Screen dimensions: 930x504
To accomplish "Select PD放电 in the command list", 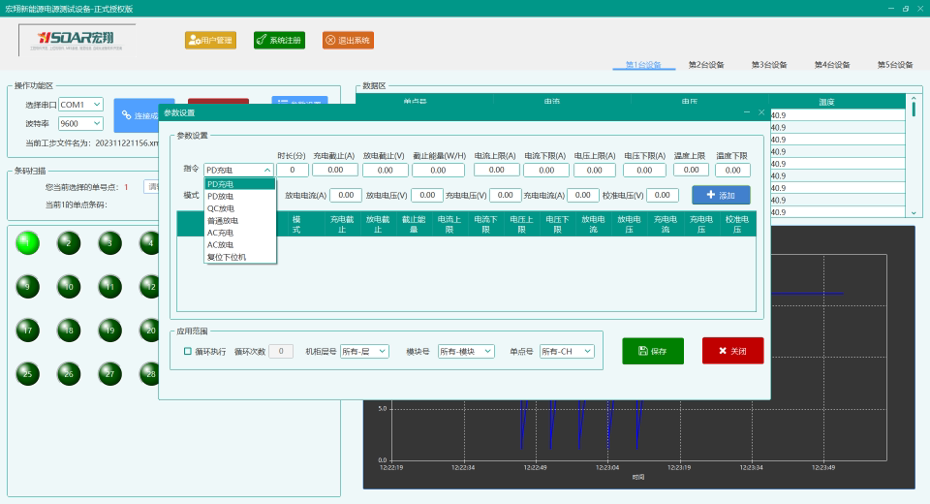I will coord(240,196).
